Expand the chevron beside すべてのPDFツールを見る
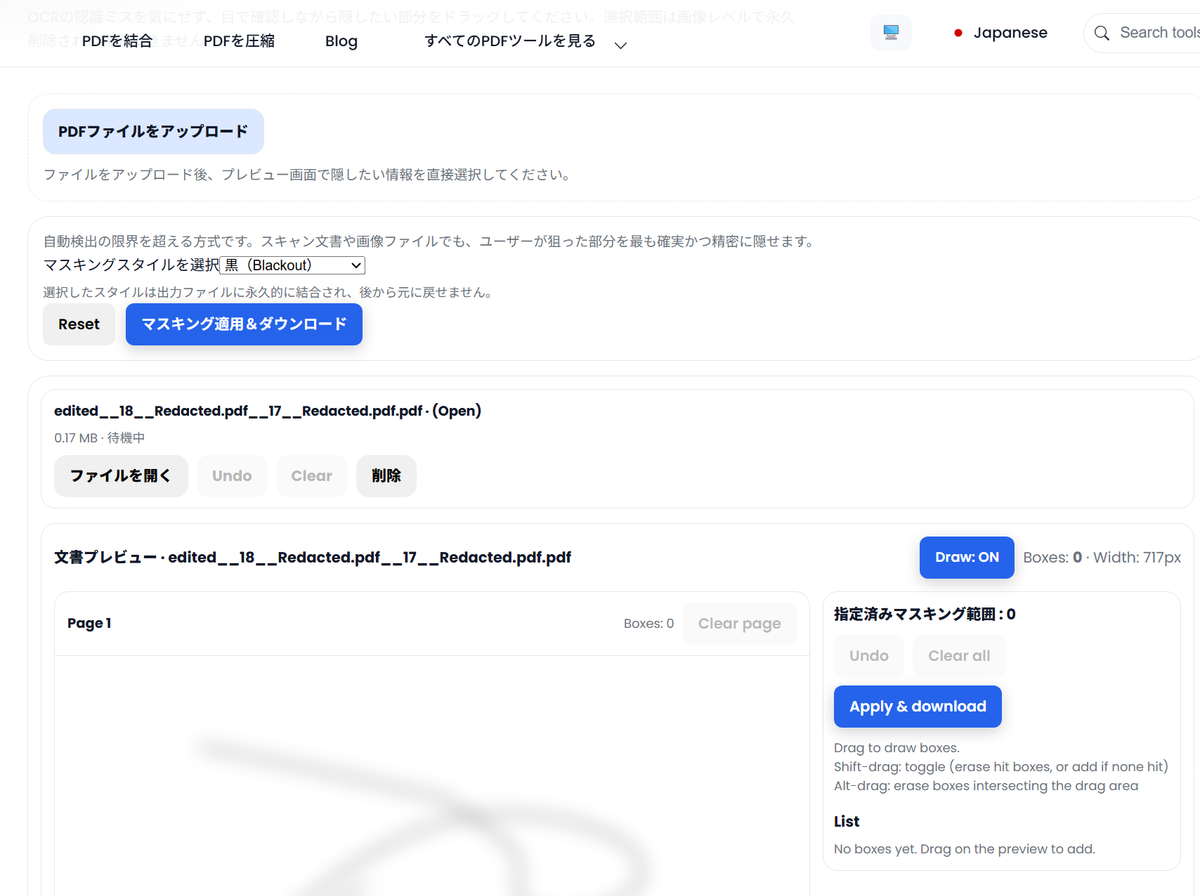 click(620, 46)
